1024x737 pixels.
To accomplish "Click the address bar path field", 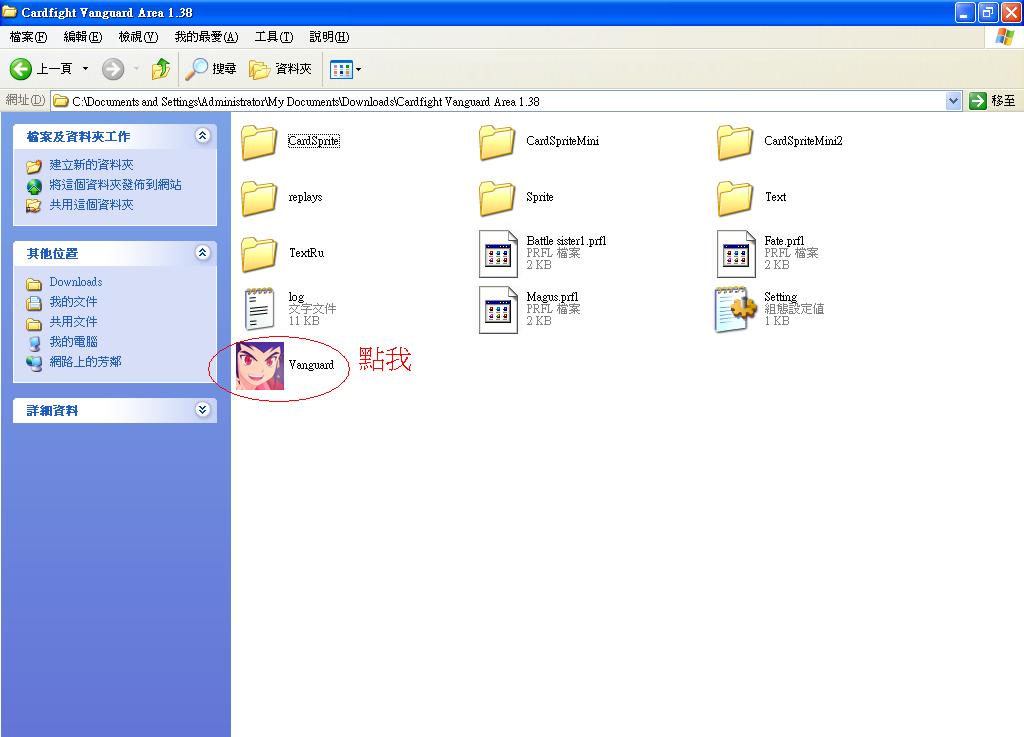I will tap(500, 101).
